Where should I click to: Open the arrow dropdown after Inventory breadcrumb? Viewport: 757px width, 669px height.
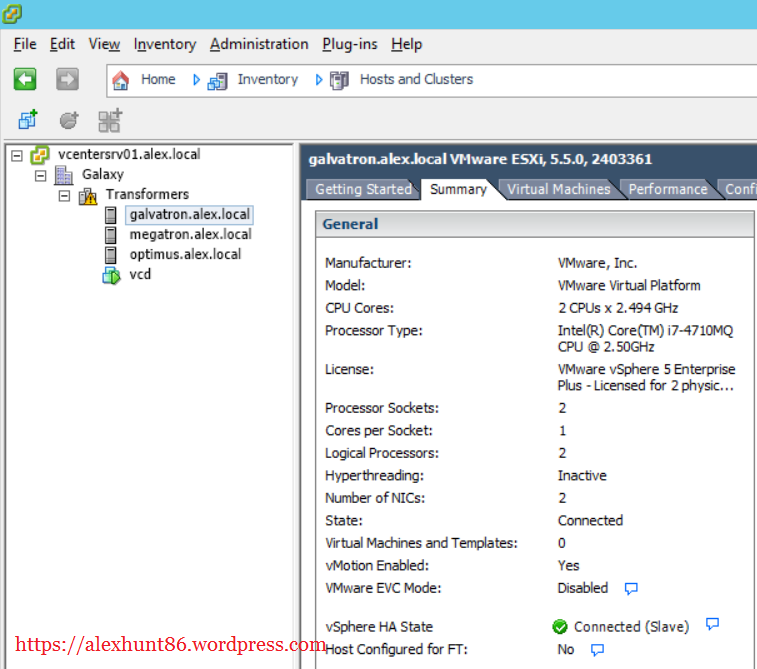319,80
